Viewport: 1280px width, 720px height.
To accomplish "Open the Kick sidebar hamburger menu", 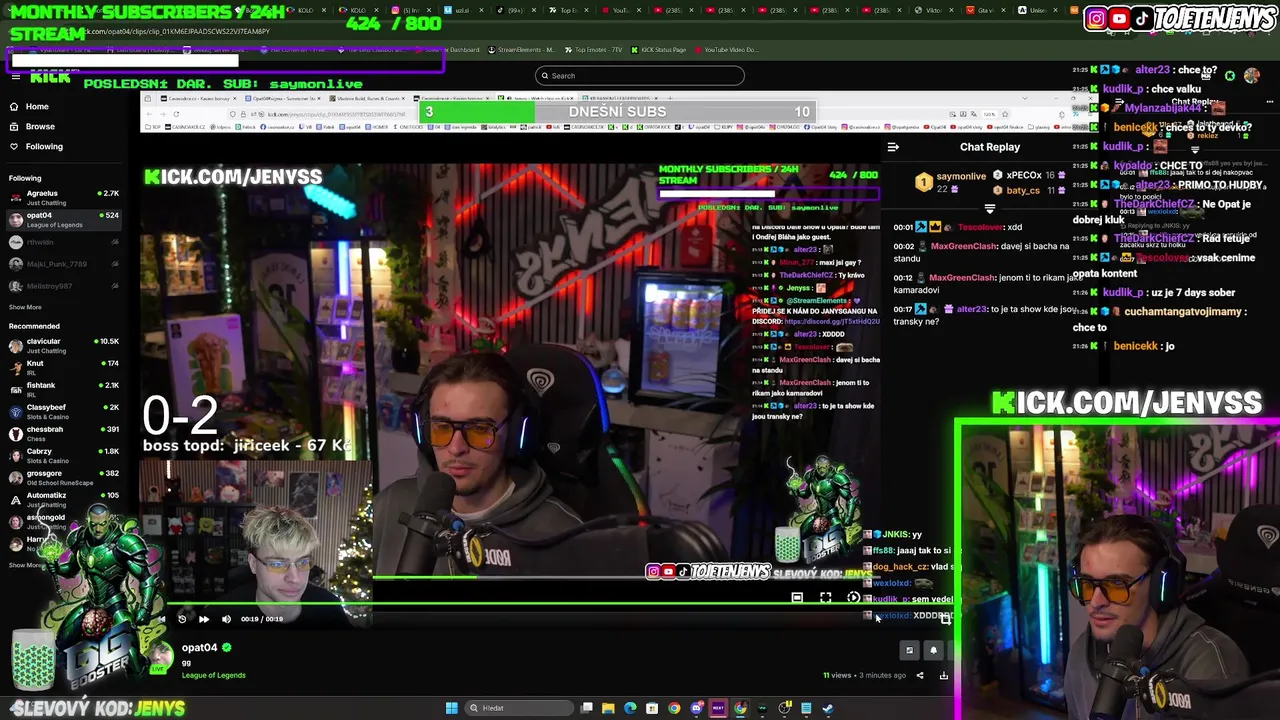I will (14, 76).
